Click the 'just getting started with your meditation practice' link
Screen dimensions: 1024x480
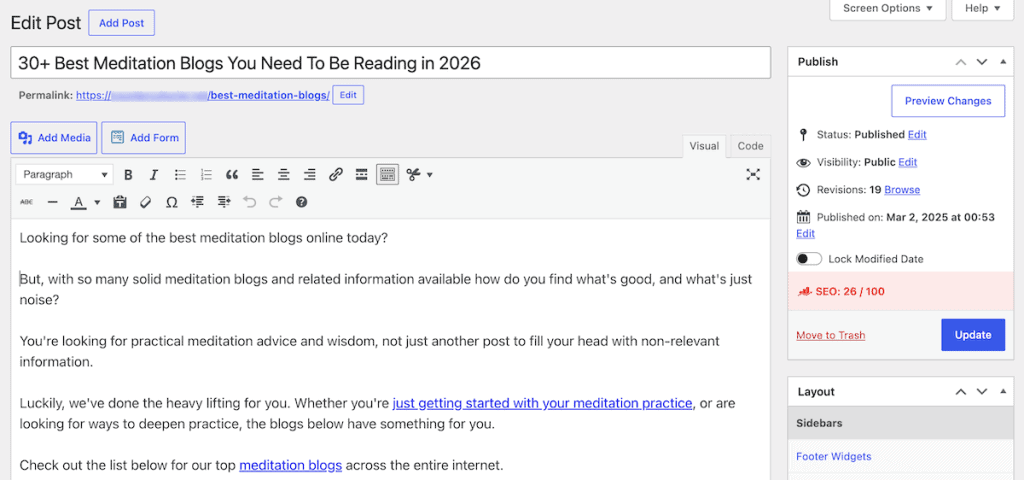[542, 403]
